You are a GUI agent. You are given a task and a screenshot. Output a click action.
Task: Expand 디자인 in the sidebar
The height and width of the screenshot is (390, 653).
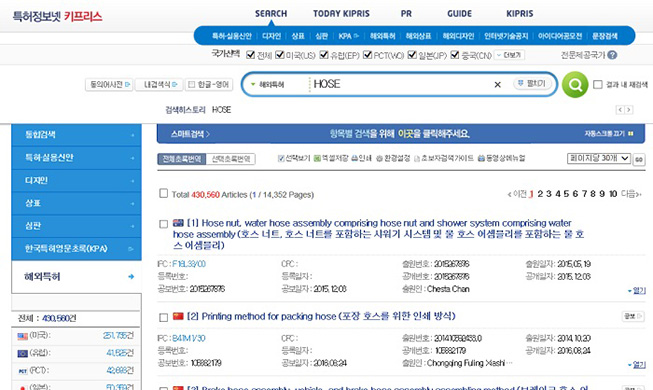(77, 180)
